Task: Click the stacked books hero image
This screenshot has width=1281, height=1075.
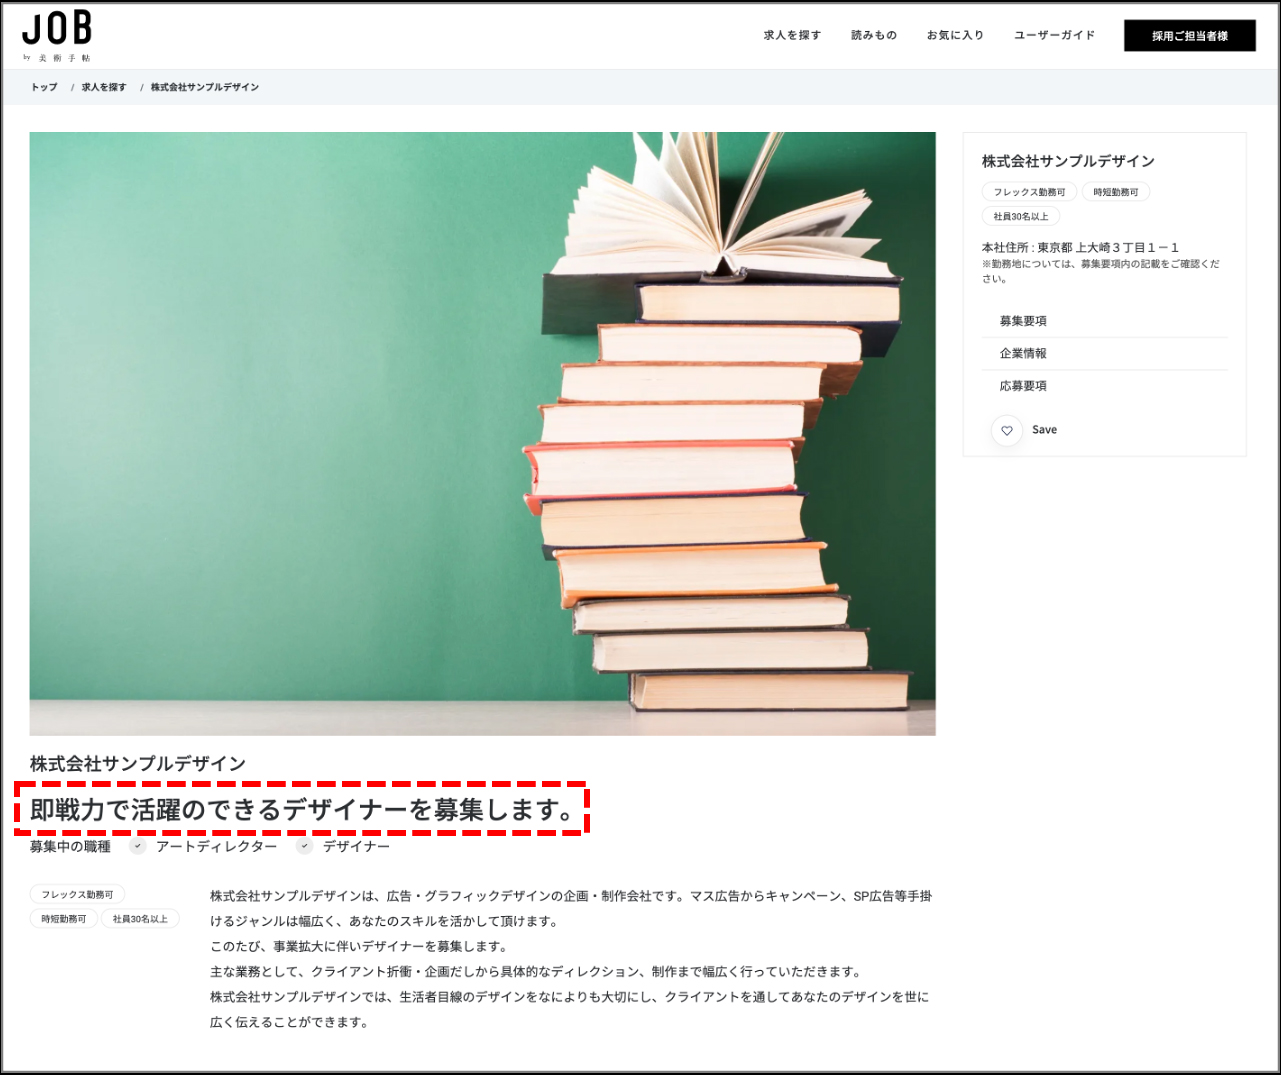Action: [x=482, y=433]
